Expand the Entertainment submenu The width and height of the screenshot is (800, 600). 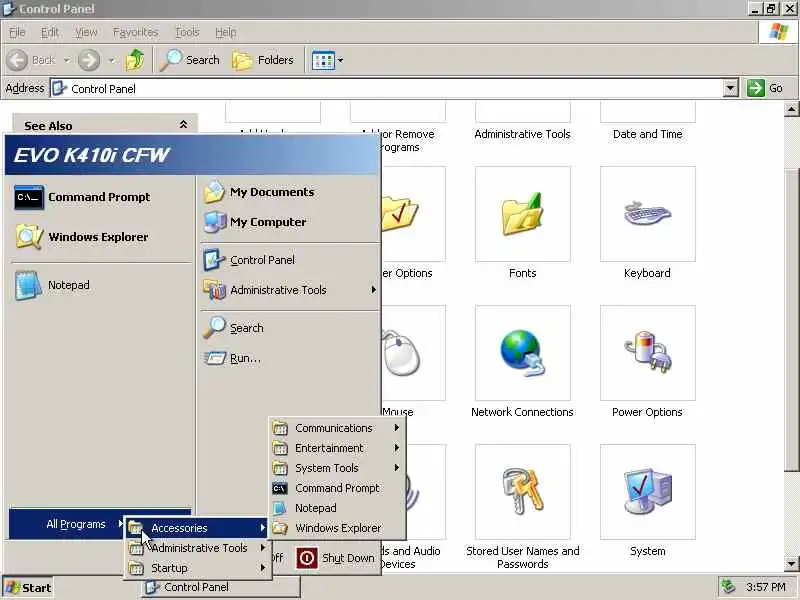tap(337, 448)
